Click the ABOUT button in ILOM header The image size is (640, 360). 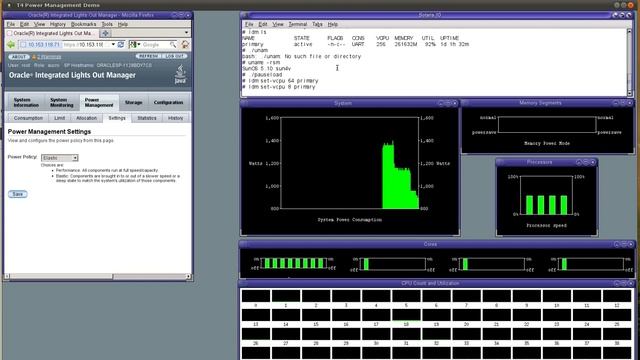click(x=18, y=57)
